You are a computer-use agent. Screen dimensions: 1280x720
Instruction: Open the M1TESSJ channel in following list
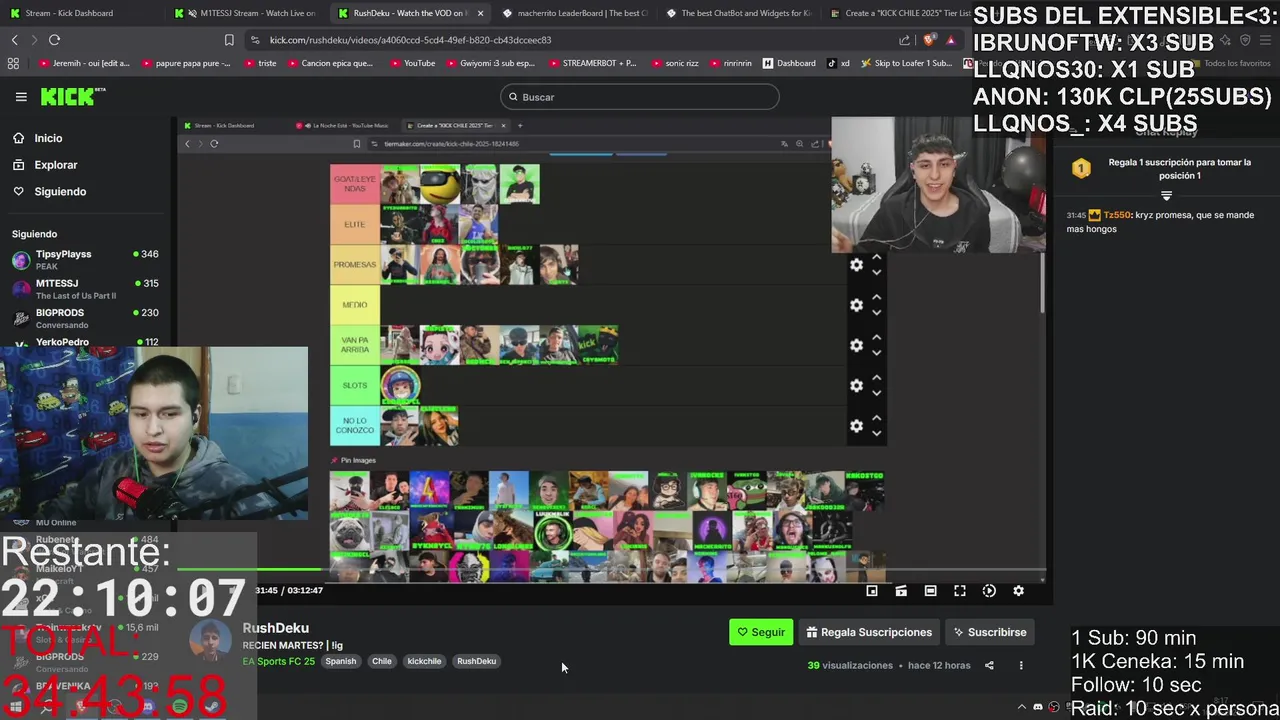85,289
